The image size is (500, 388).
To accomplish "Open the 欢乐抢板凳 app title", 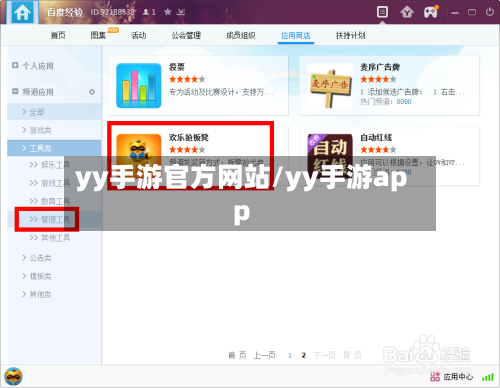I will tap(189, 137).
